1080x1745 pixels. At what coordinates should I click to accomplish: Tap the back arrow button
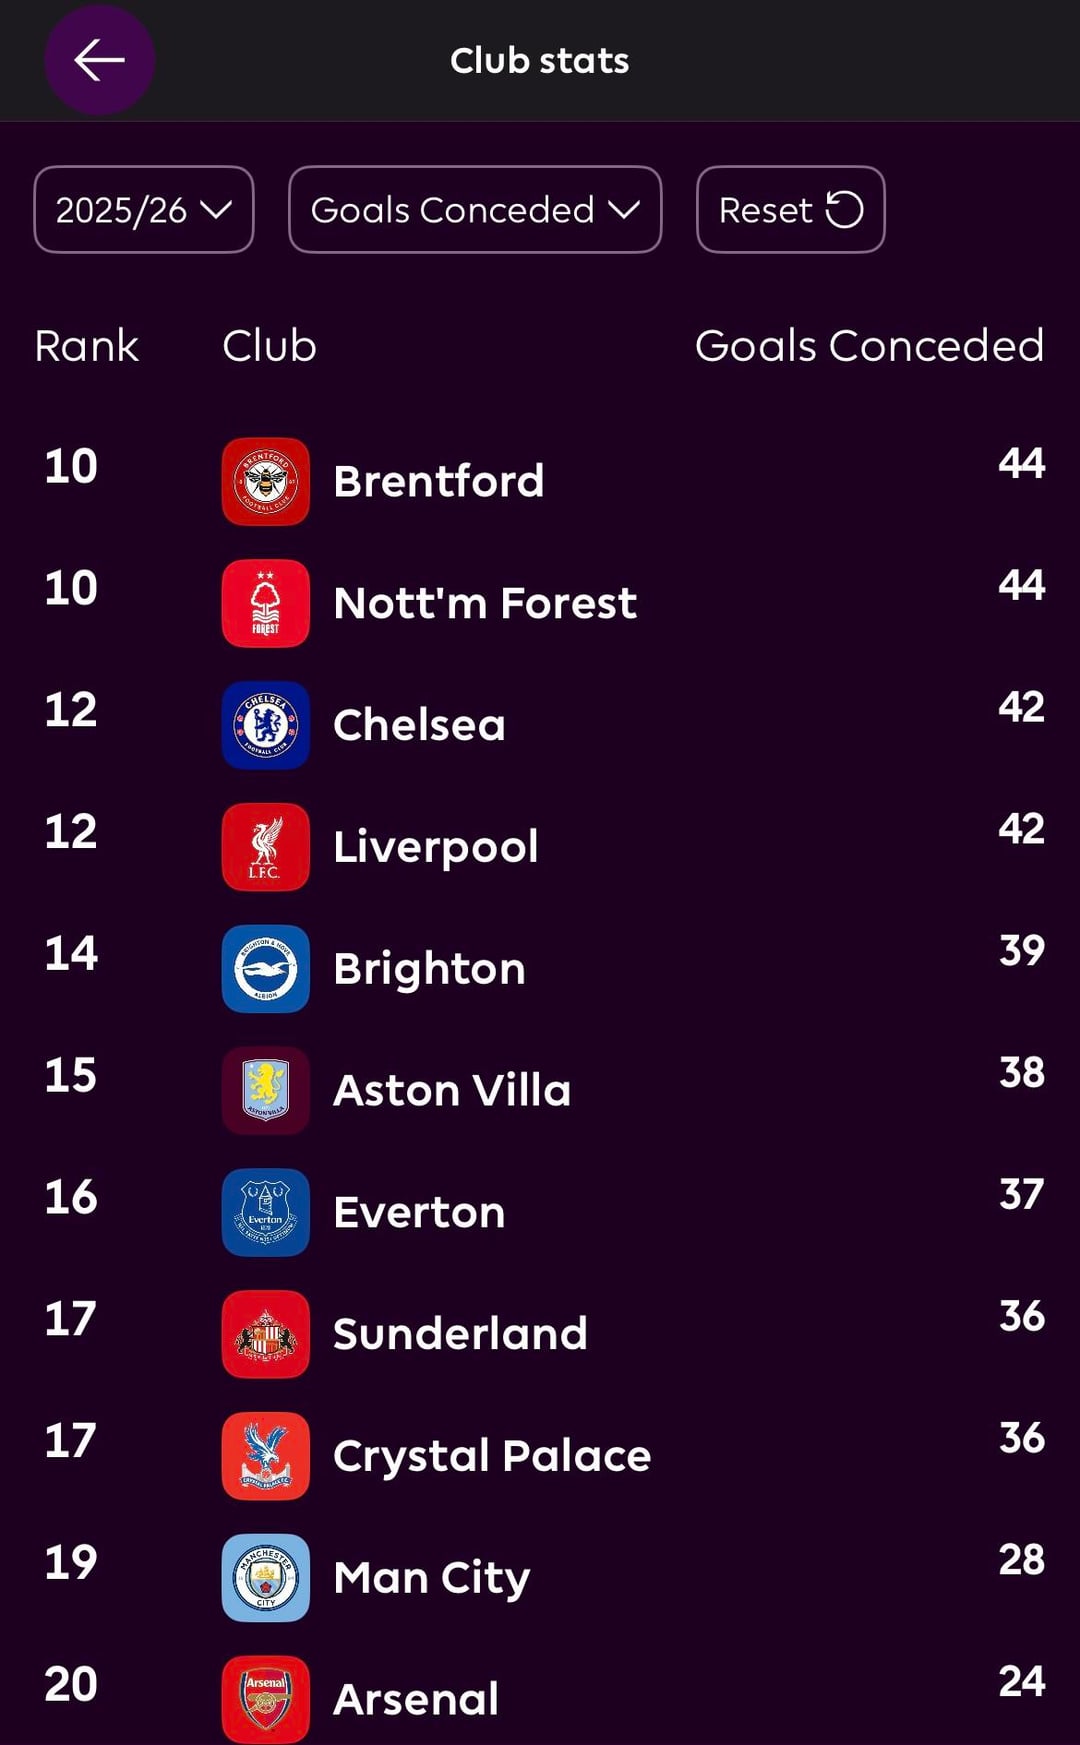click(99, 60)
